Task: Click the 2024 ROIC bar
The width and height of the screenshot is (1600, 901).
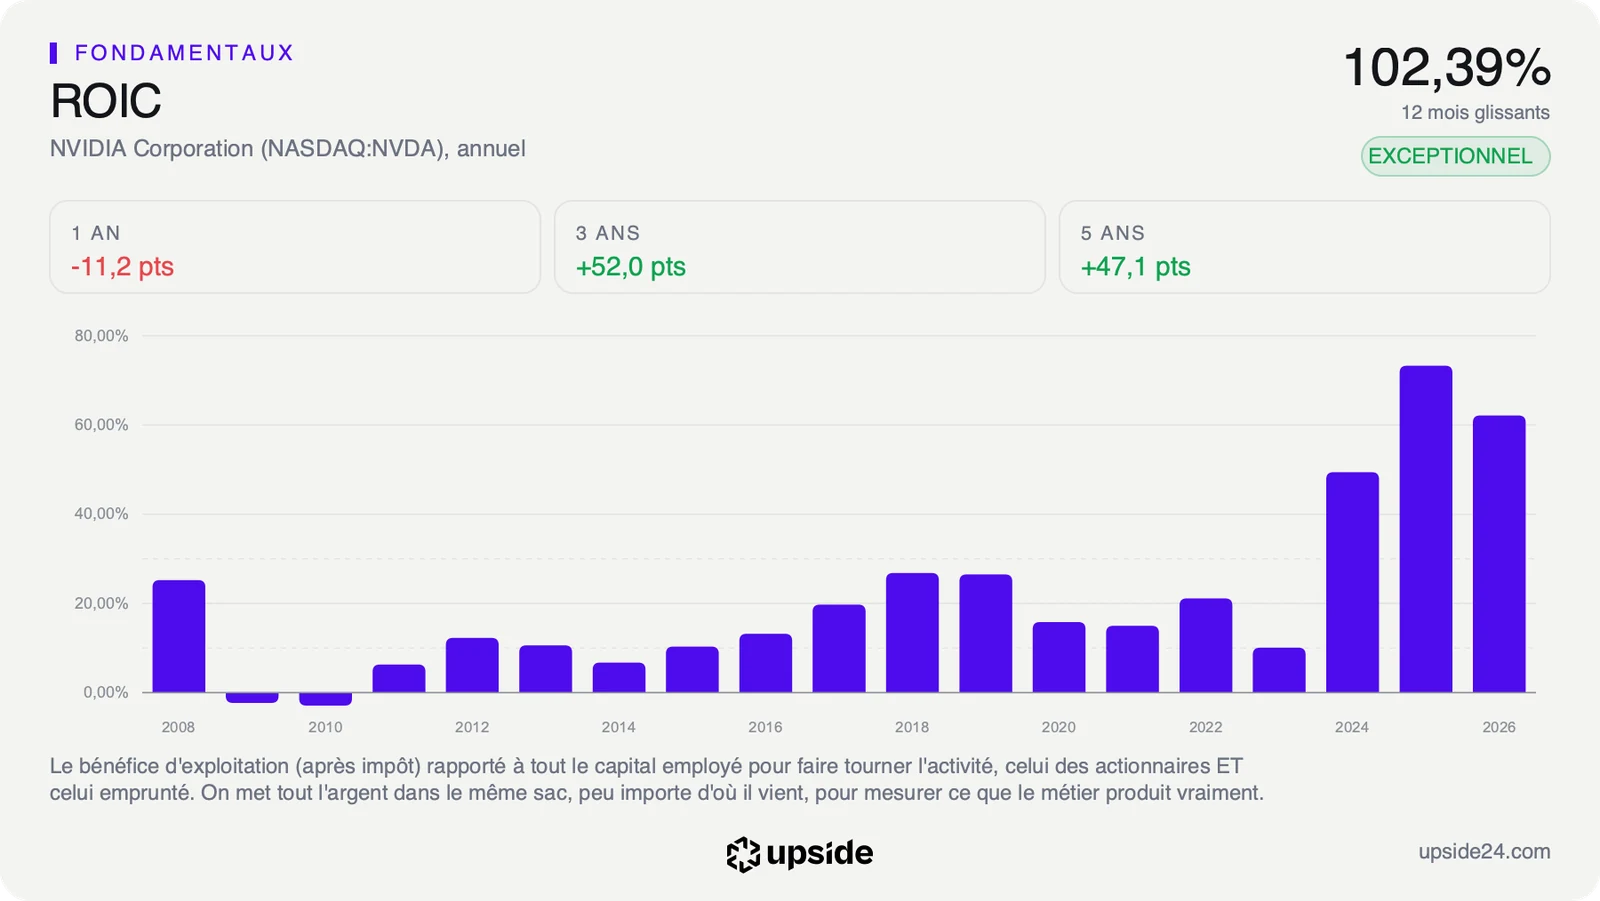Action: [x=1352, y=582]
